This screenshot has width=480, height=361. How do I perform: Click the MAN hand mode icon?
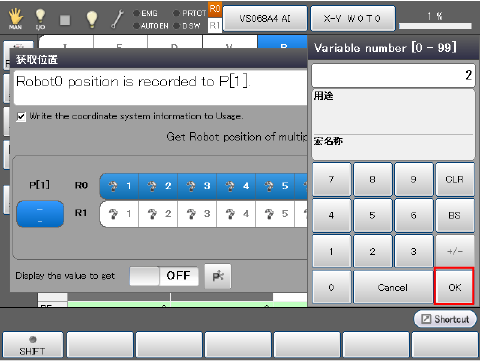click(x=15, y=18)
